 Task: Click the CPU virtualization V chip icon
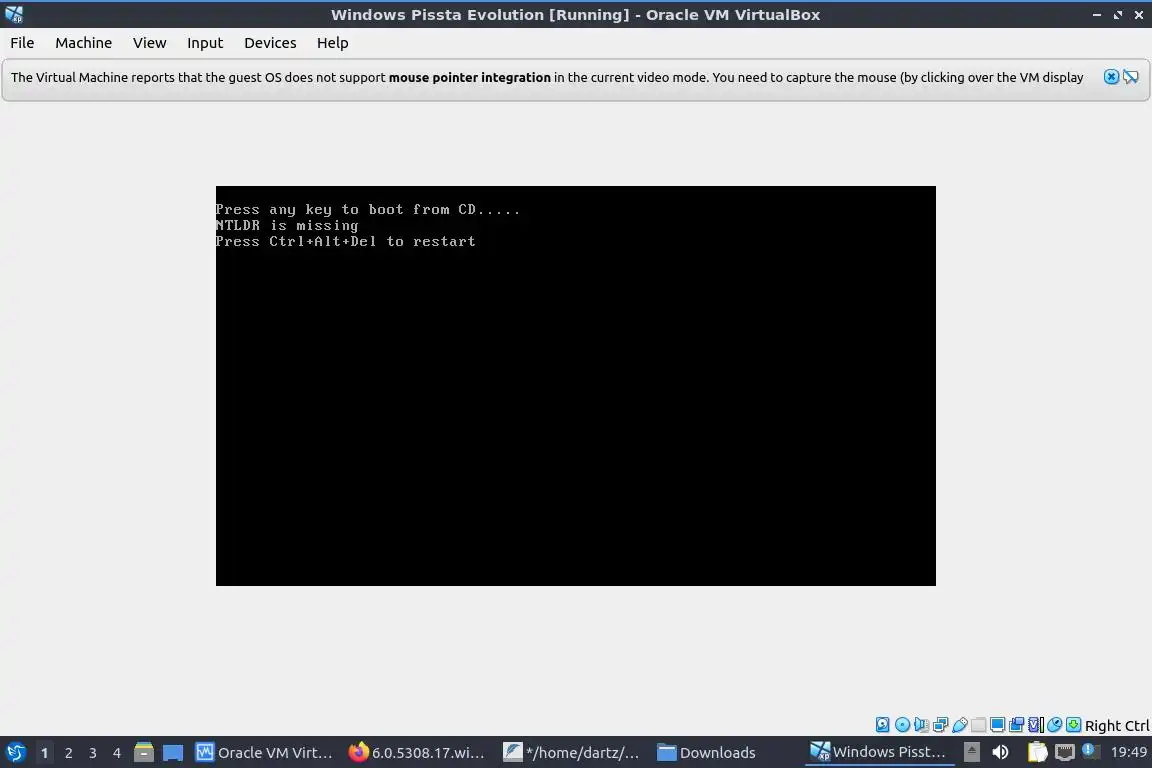[x=1035, y=725]
